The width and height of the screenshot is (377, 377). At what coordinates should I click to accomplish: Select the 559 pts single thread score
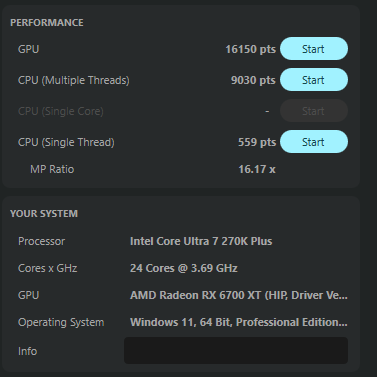click(257, 142)
